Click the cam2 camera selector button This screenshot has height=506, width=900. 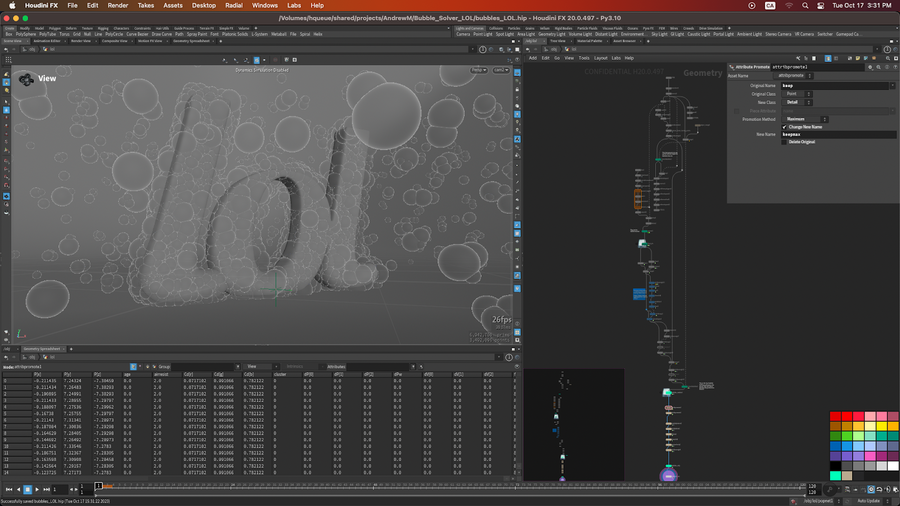pyautogui.click(x=499, y=70)
